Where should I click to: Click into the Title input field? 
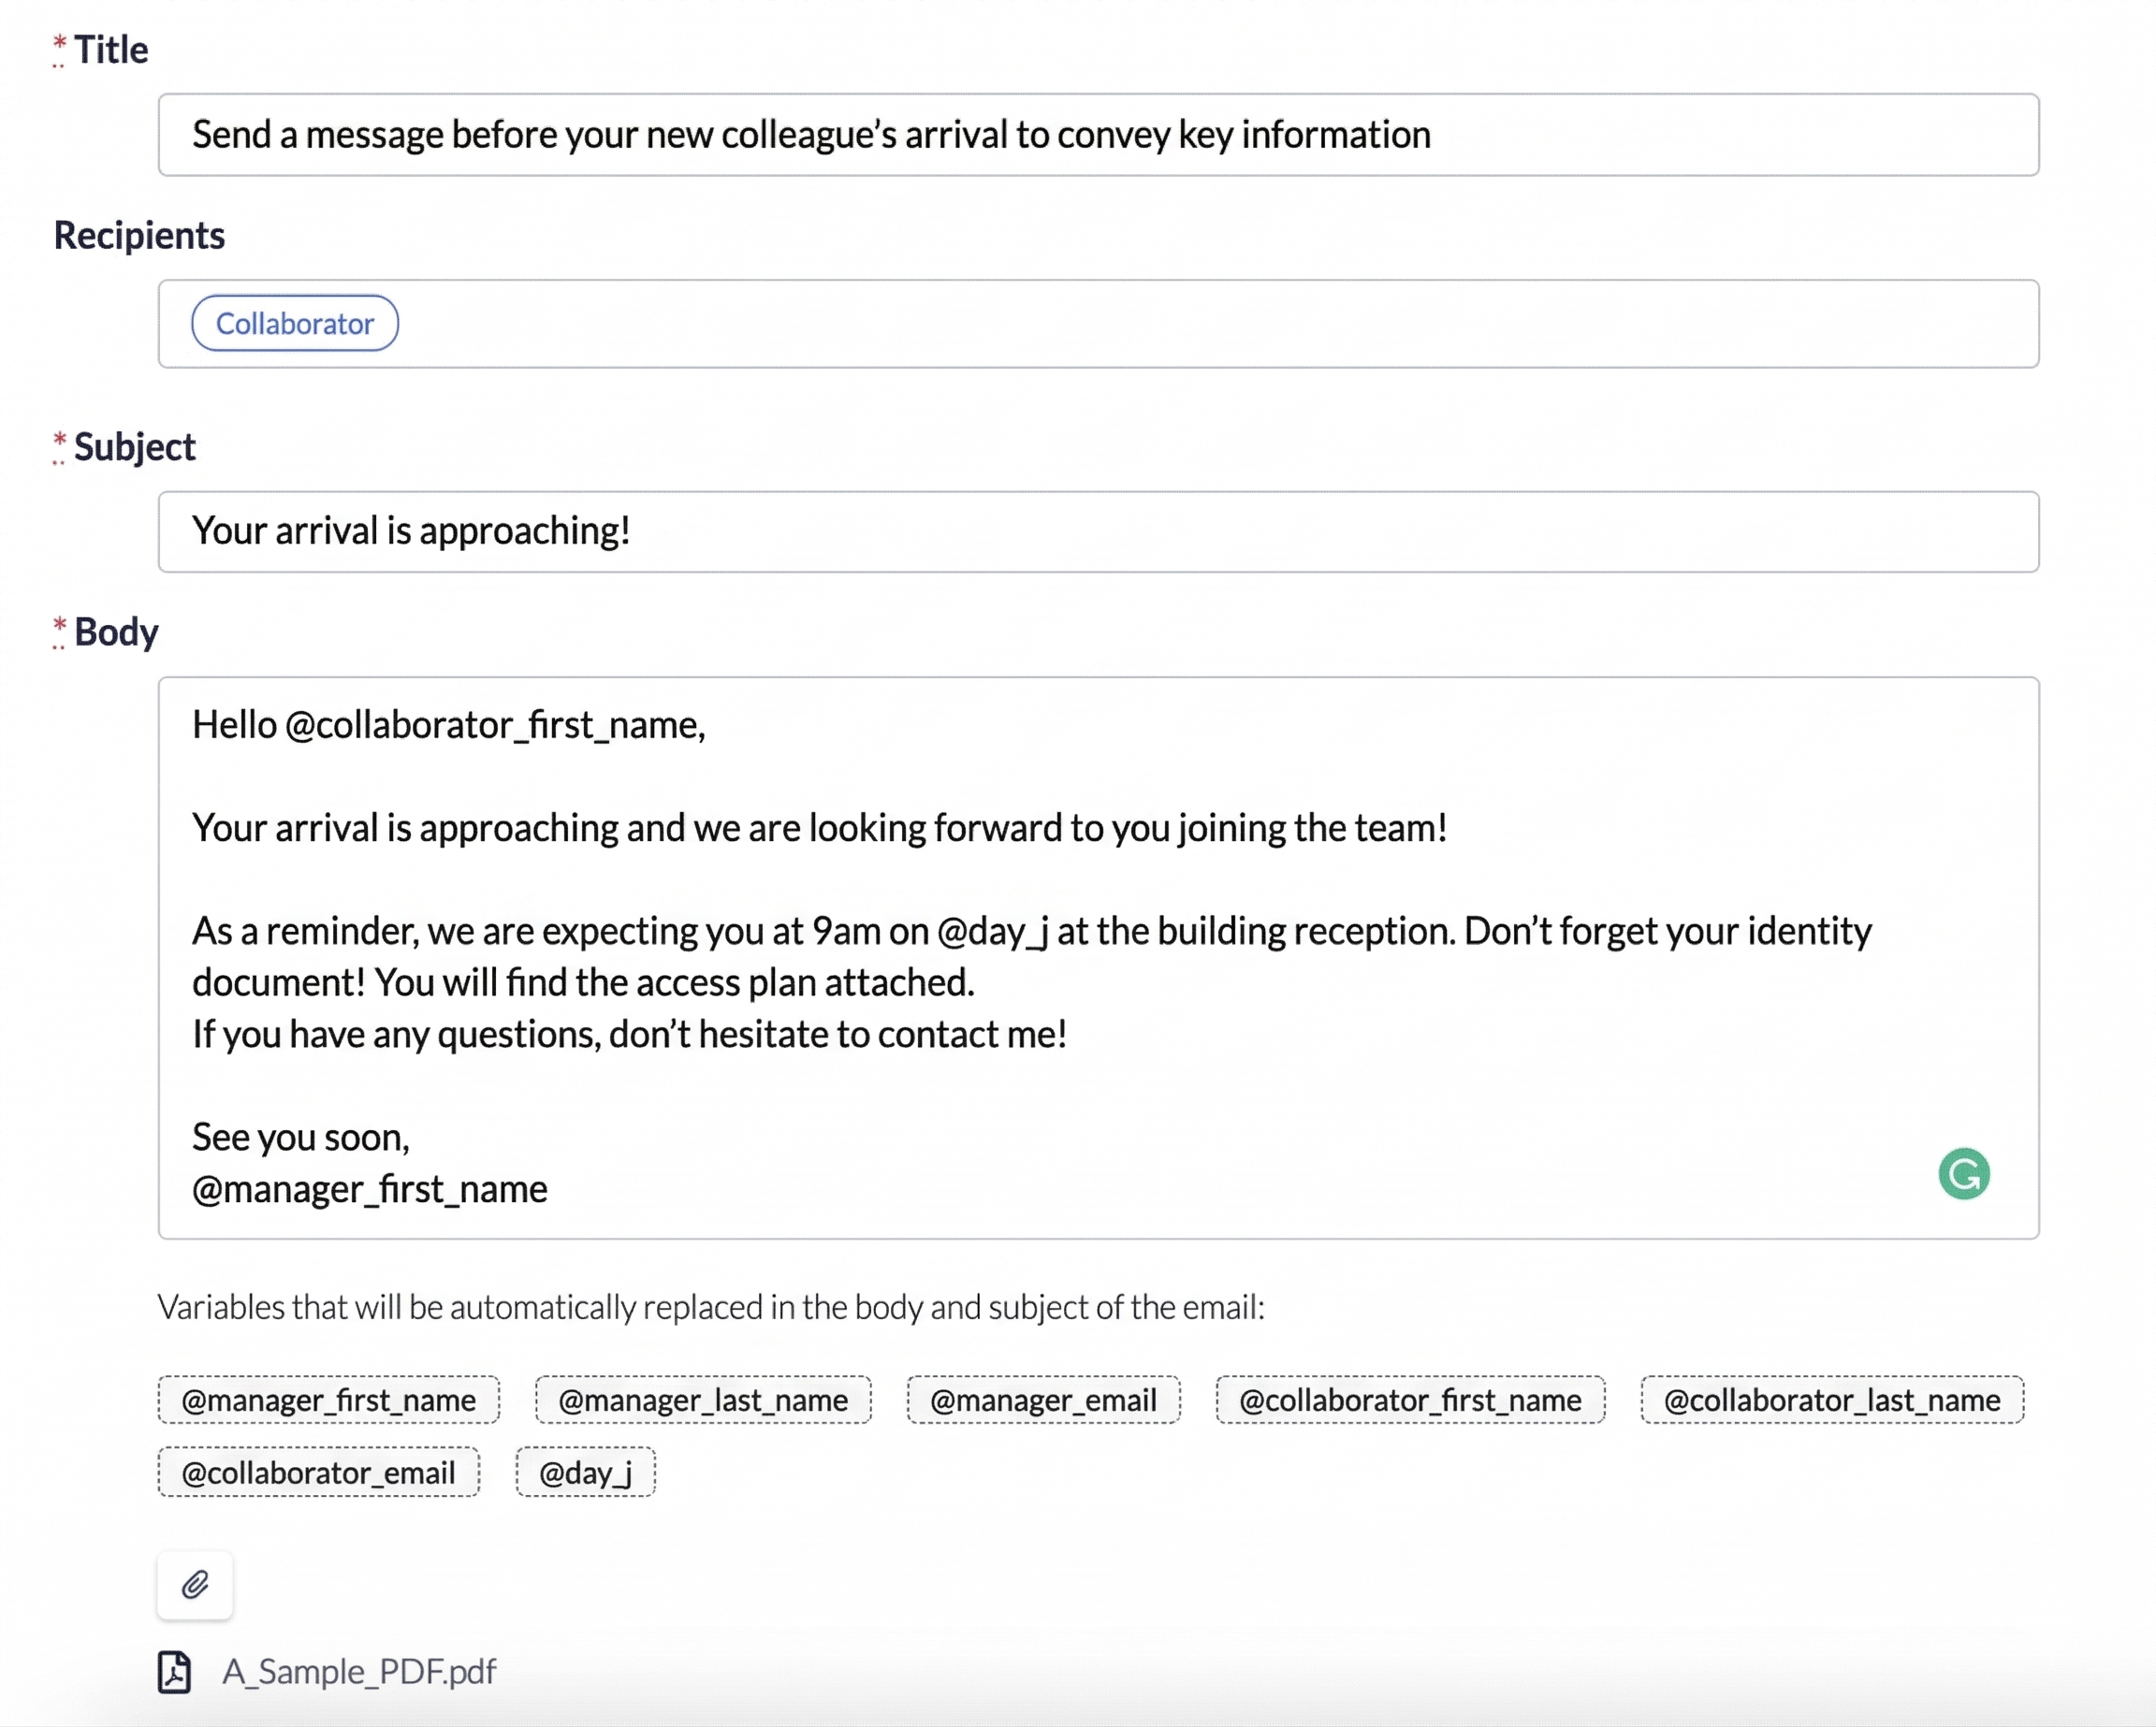pyautogui.click(x=1098, y=135)
